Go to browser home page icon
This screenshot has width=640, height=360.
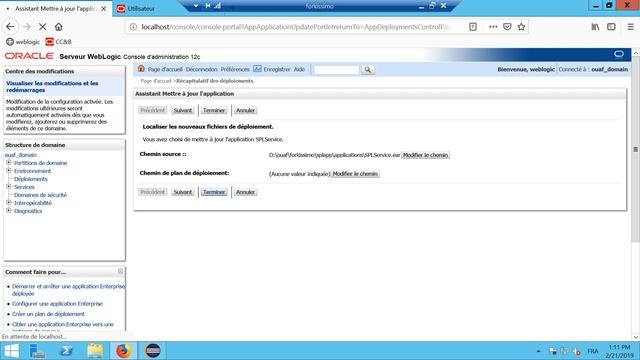pos(59,27)
